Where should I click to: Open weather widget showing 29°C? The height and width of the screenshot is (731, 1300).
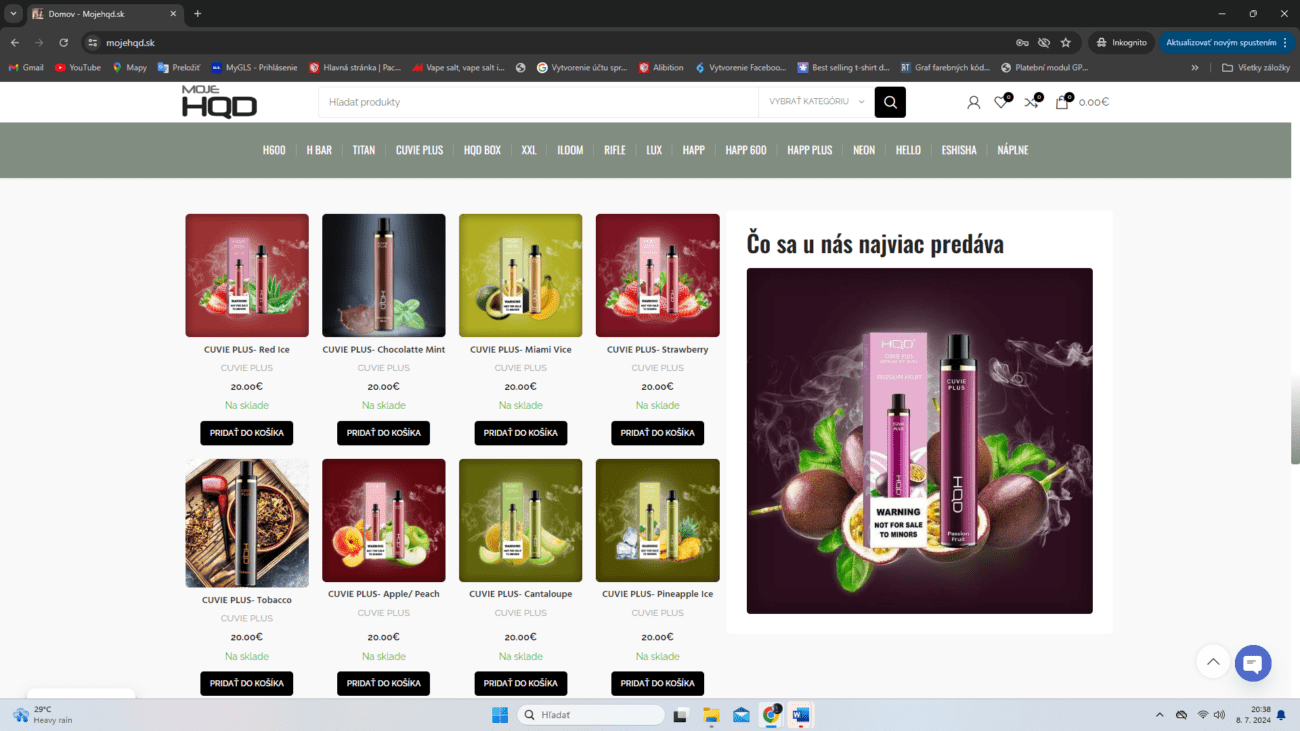[42, 715]
